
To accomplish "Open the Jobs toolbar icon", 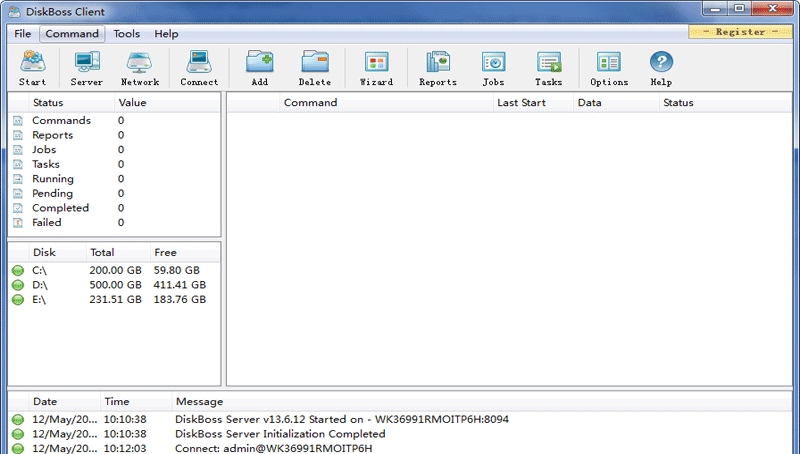I will coord(493,62).
